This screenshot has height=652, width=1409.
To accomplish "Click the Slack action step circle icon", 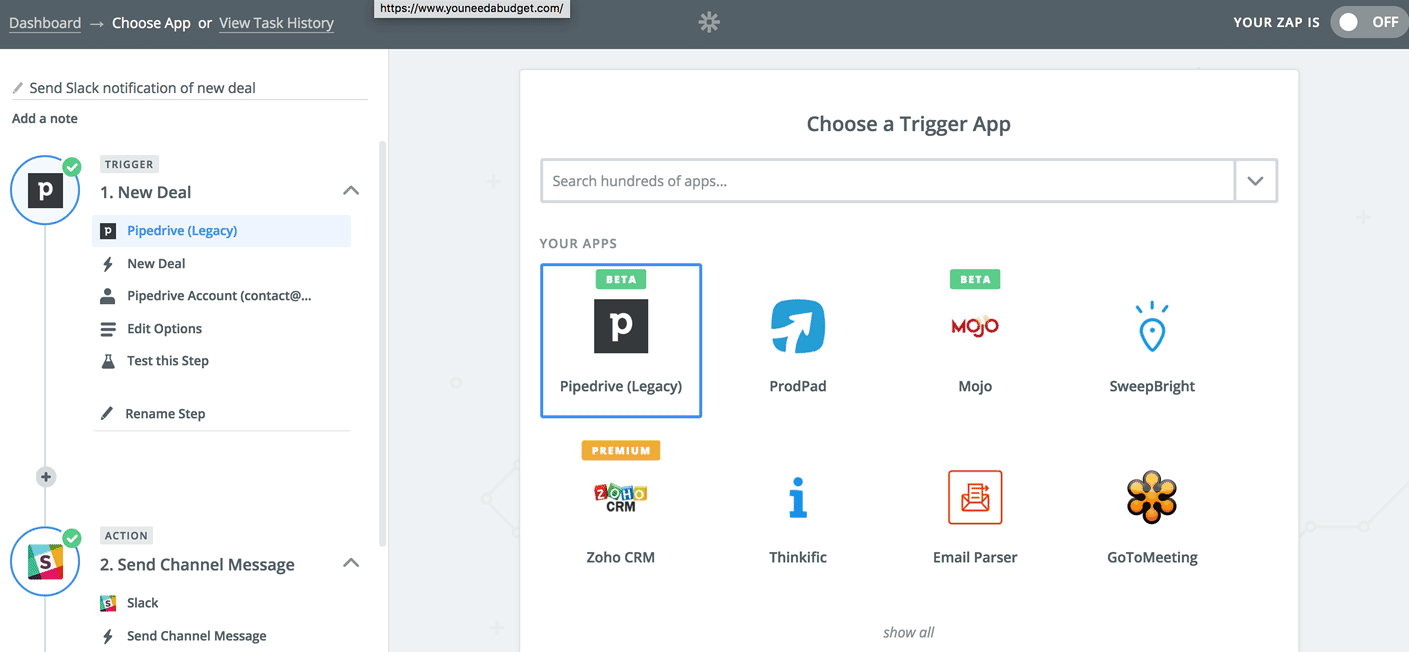I will 45,562.
